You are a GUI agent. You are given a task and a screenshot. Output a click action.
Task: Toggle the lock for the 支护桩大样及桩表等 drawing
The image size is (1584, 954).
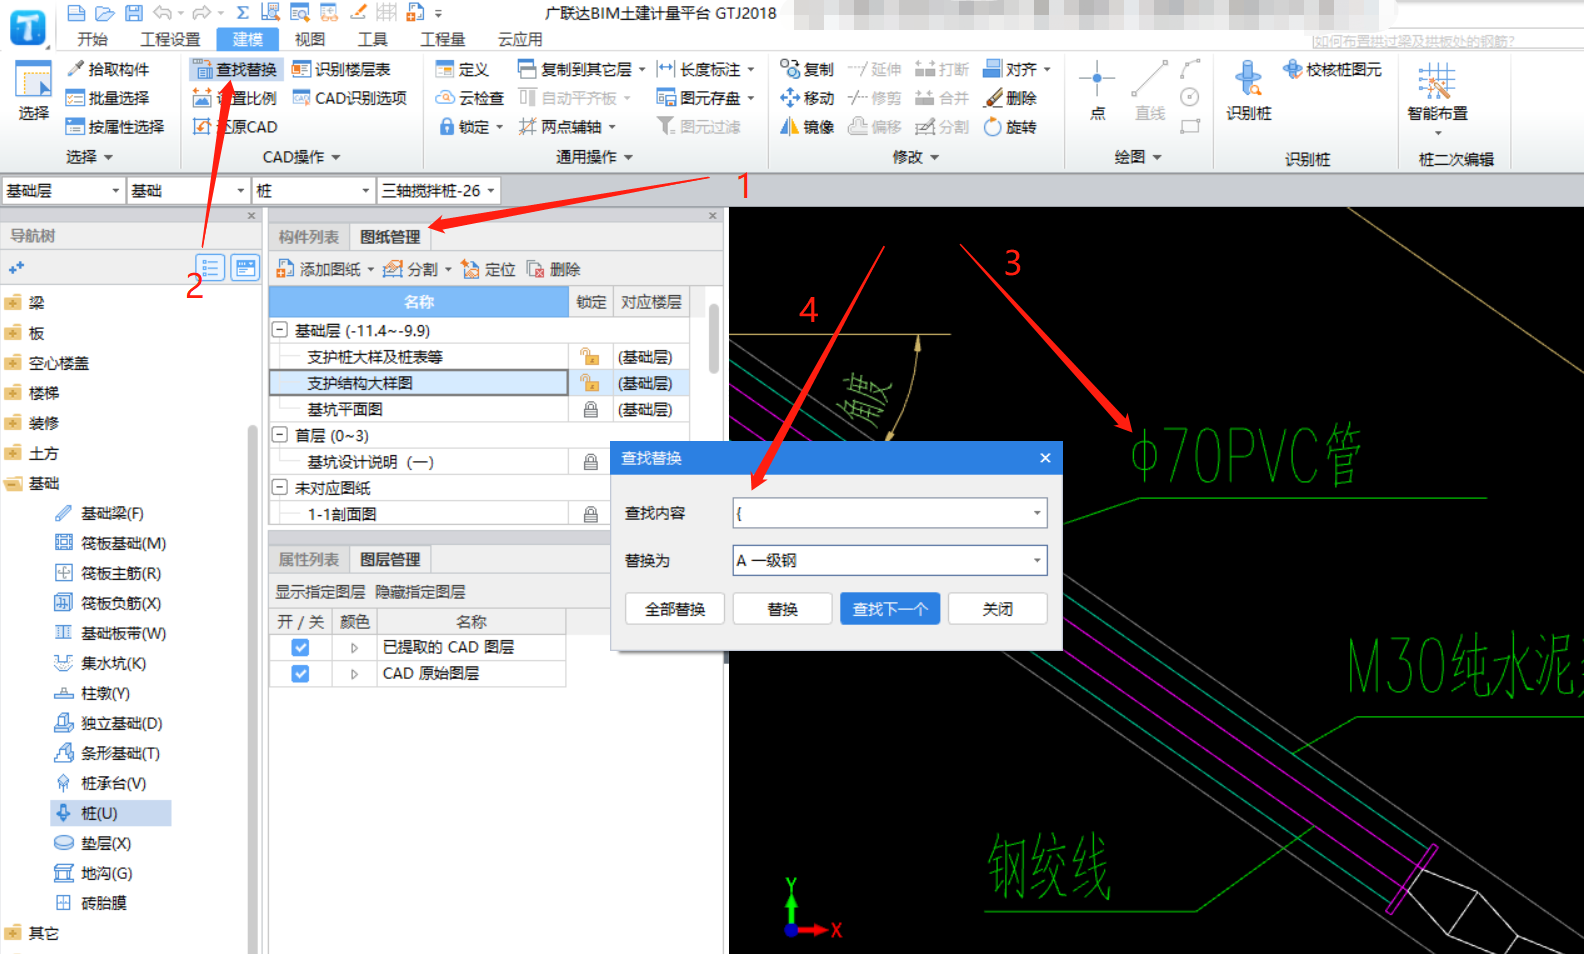[590, 356]
